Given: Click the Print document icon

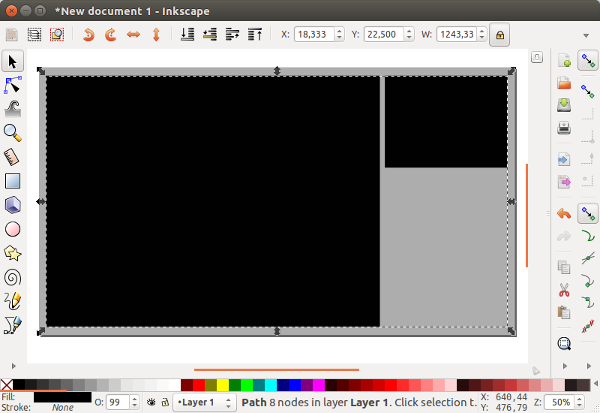Looking at the screenshot, I should pos(563,127).
